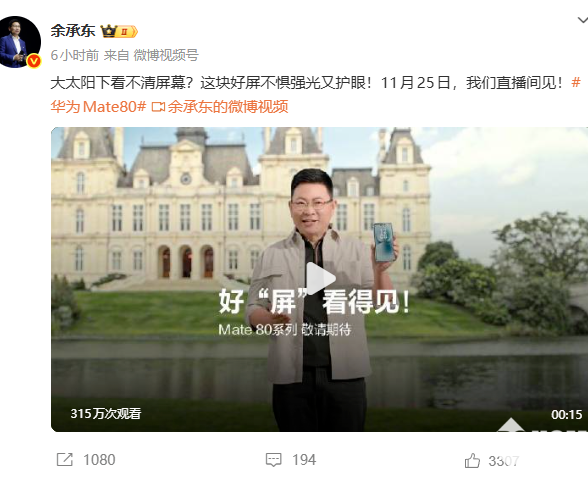Click the repost share icon
588x480 pixels.
click(x=64, y=460)
